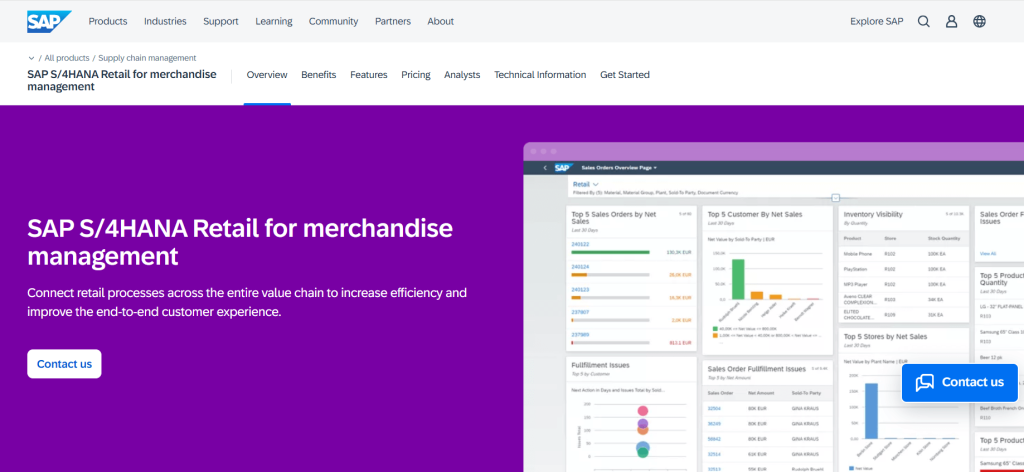This screenshot has width=1024, height=472.
Task: Click the SAP S/4HANA Retail page title
Action: tap(121, 80)
